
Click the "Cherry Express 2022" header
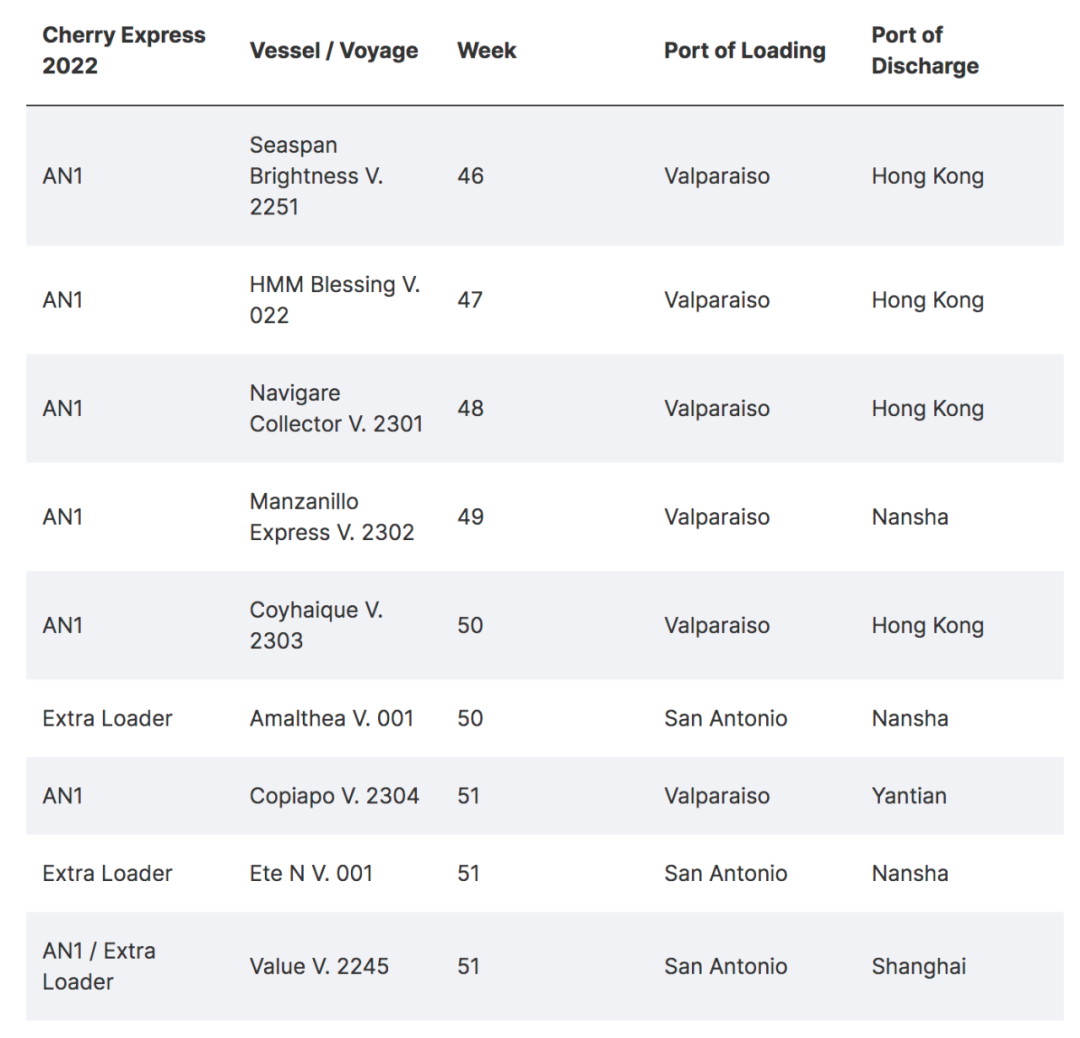(123, 50)
